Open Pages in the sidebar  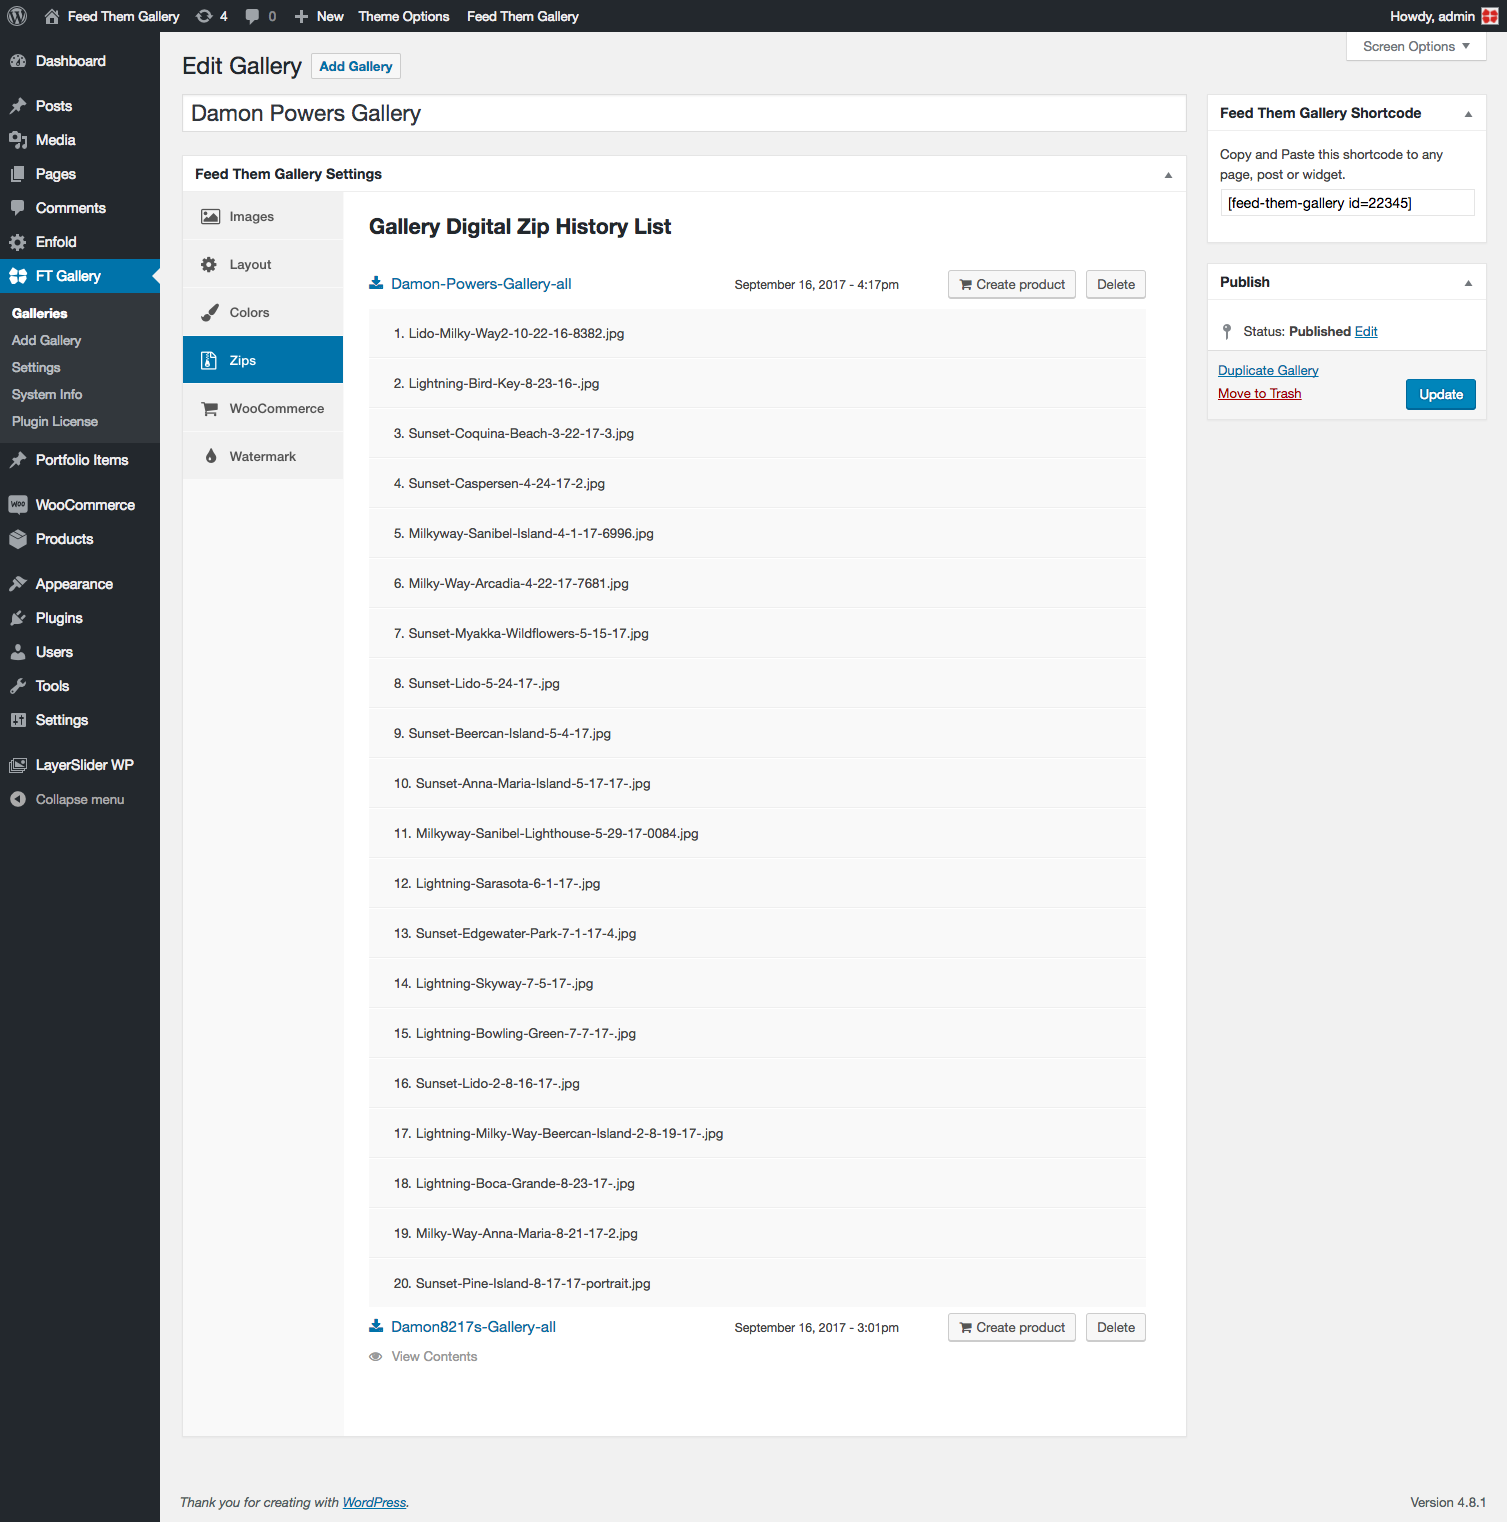click(80, 174)
